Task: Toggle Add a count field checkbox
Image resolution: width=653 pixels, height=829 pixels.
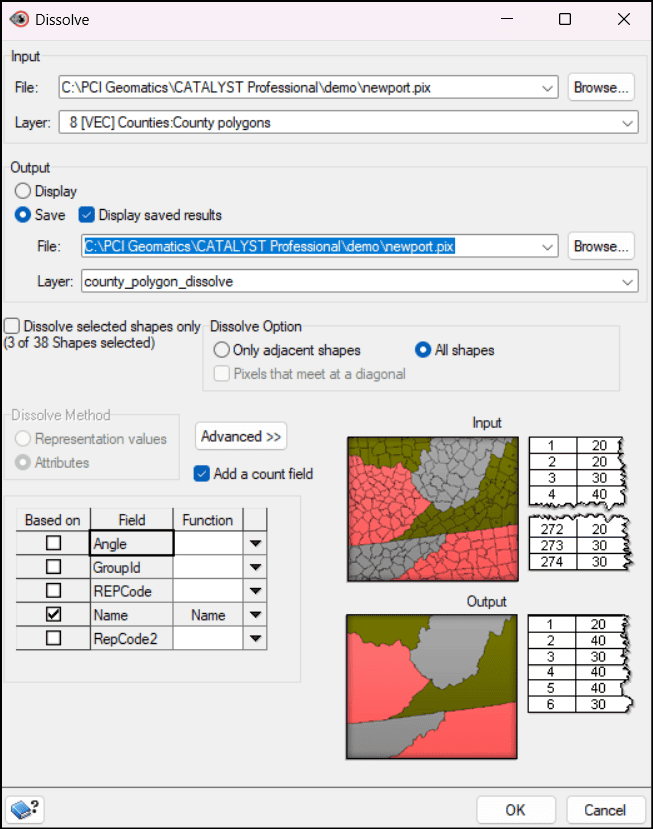Action: coord(201,474)
